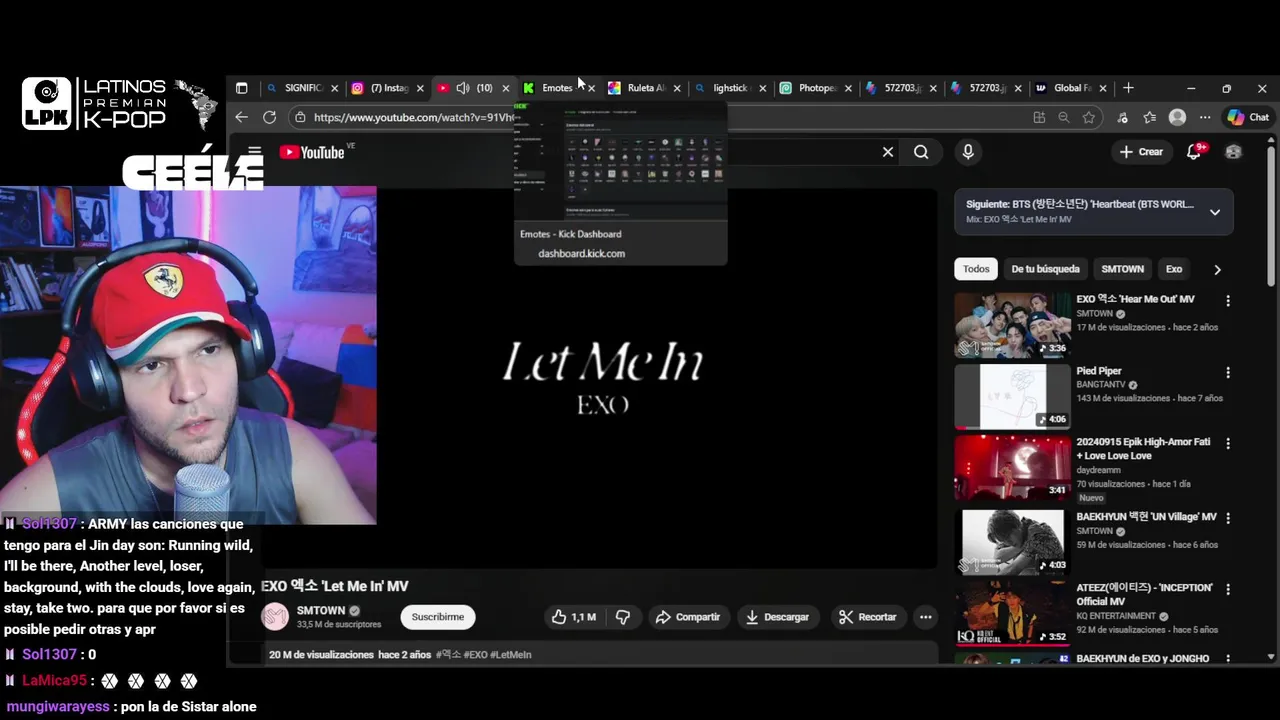Go to YouTube home via logo
Screen dimensions: 1280x720
tap(312, 152)
